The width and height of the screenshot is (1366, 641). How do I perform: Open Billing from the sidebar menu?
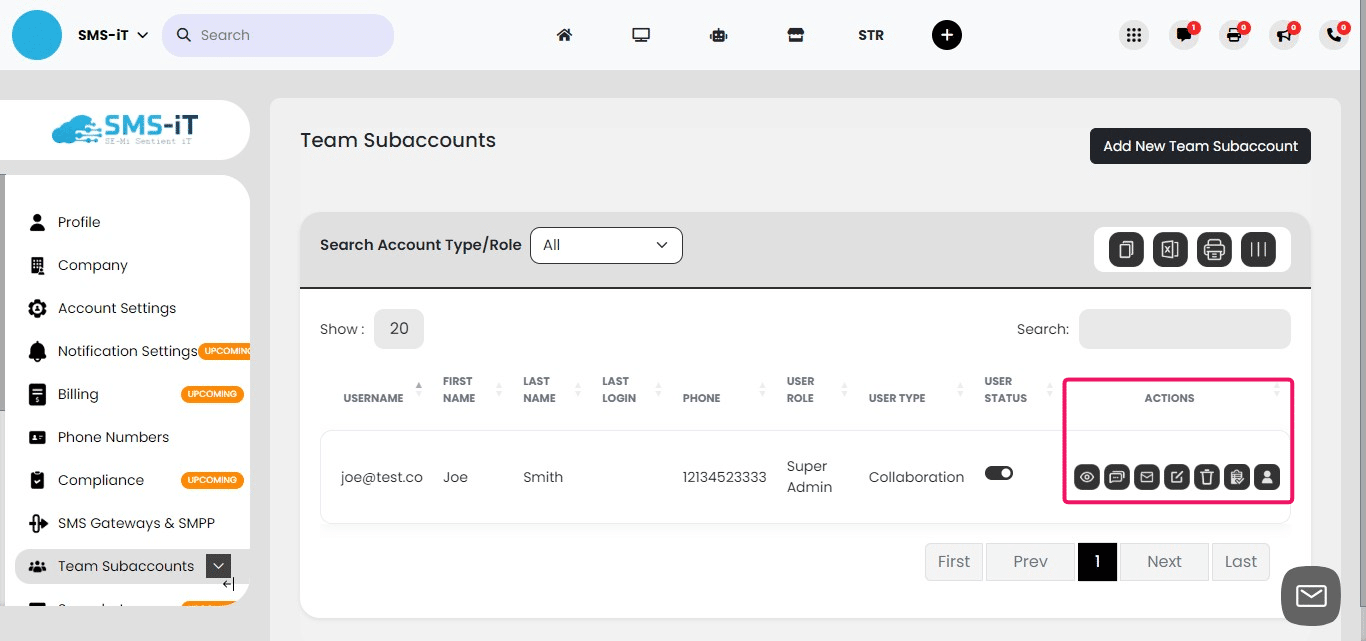pyautogui.click(x=79, y=394)
